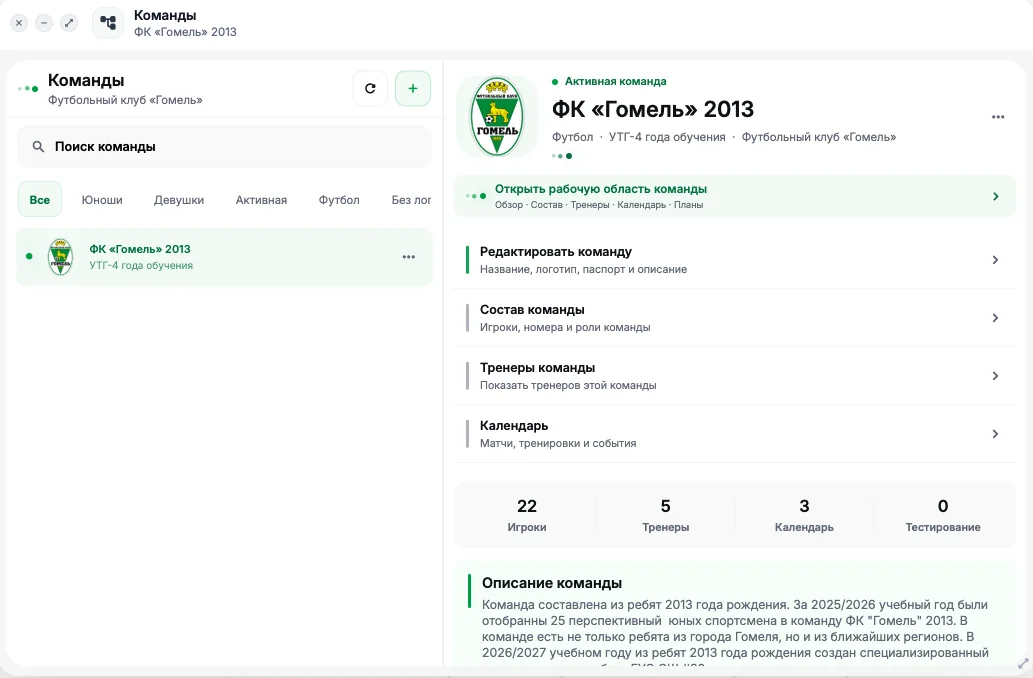This screenshot has height=678, width=1033.
Task: Click the refresh teams icon button
Action: 370,88
